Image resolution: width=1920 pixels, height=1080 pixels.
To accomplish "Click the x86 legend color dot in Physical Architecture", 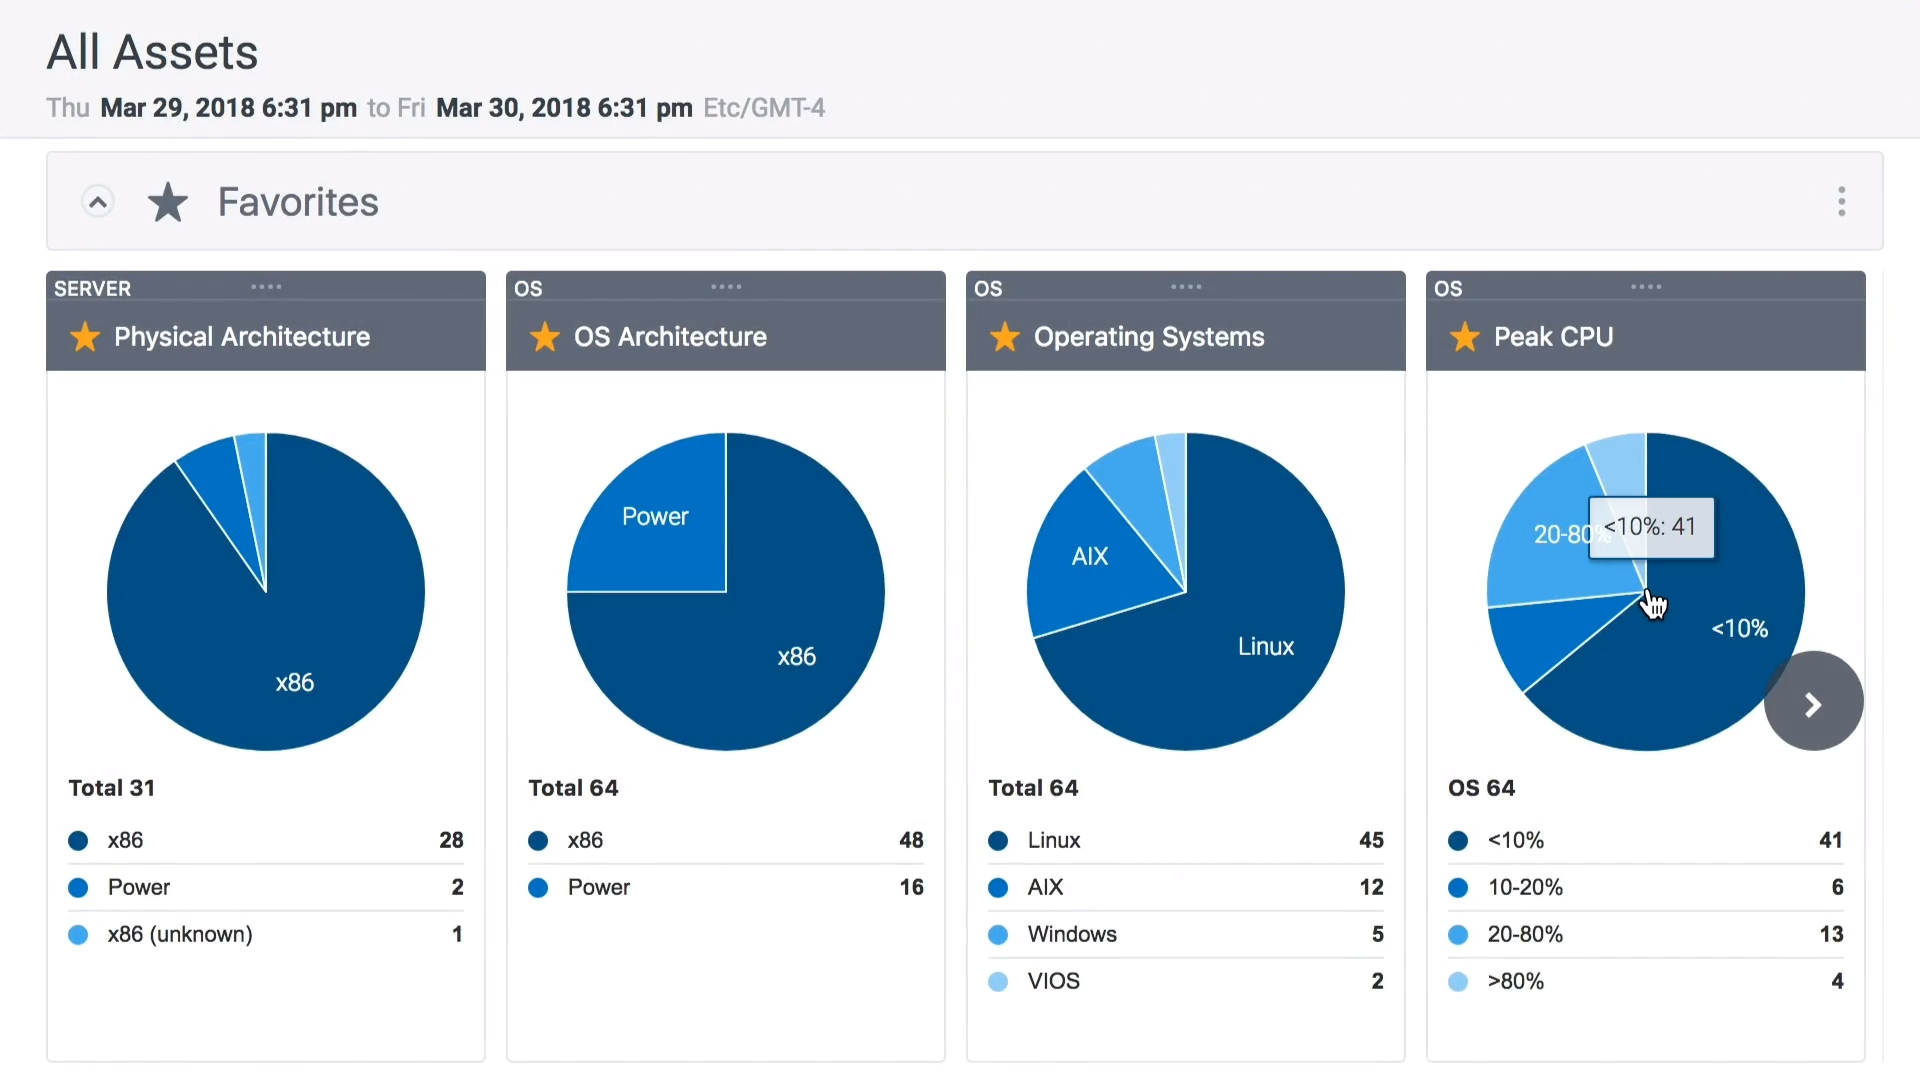I will coord(78,841).
